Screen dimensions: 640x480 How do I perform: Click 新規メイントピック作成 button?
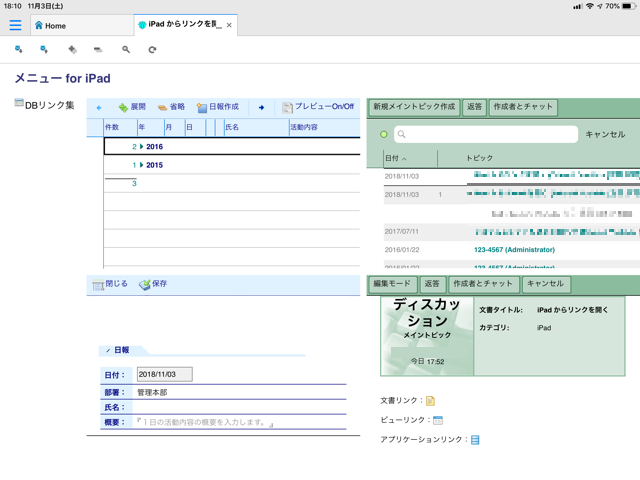(x=414, y=107)
